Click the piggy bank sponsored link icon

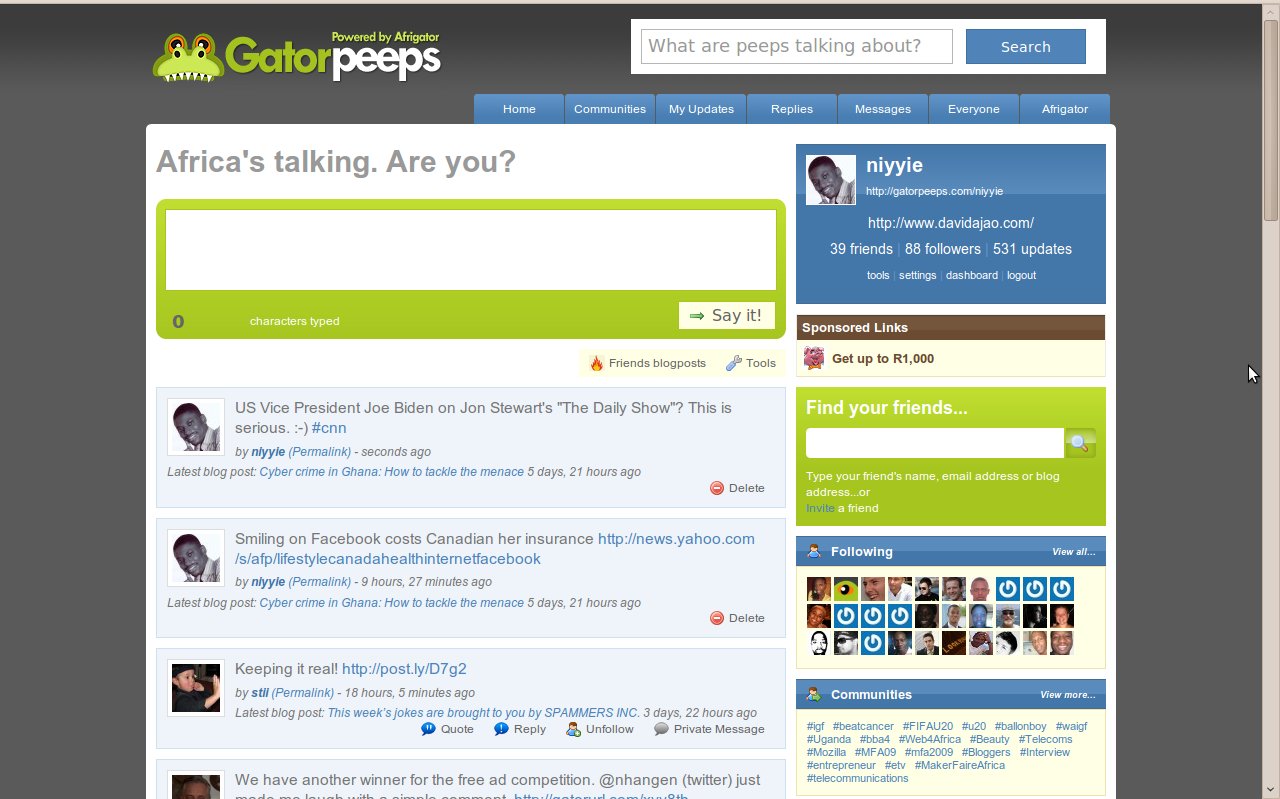click(x=813, y=358)
